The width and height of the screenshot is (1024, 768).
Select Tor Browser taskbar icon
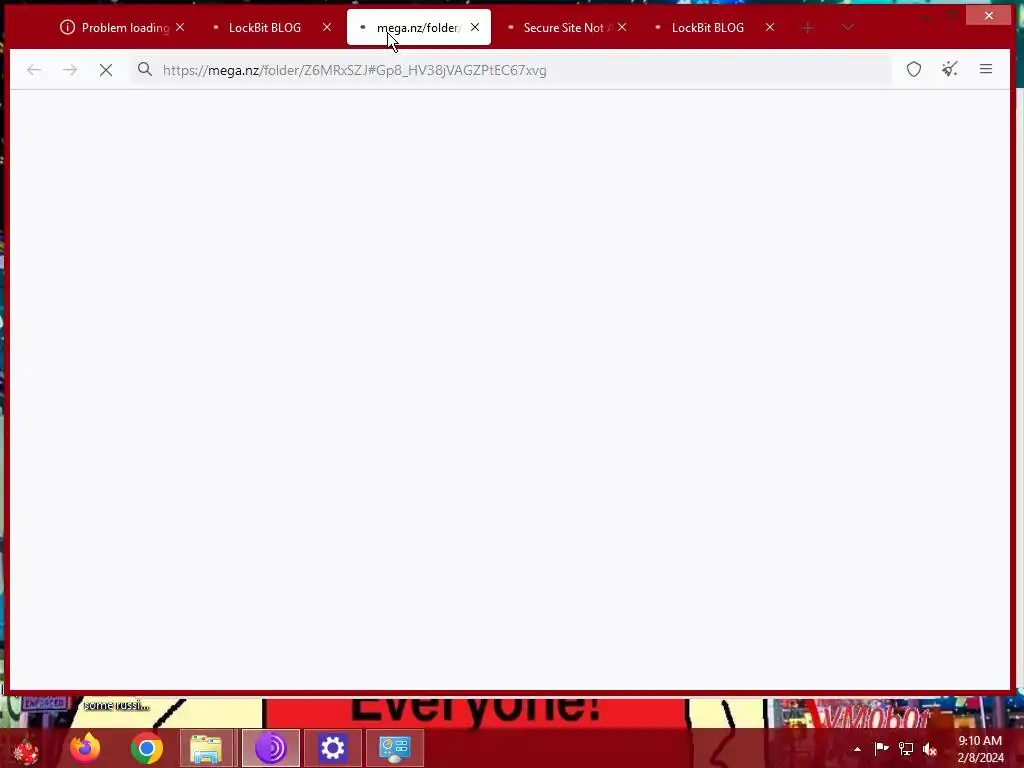click(x=271, y=748)
